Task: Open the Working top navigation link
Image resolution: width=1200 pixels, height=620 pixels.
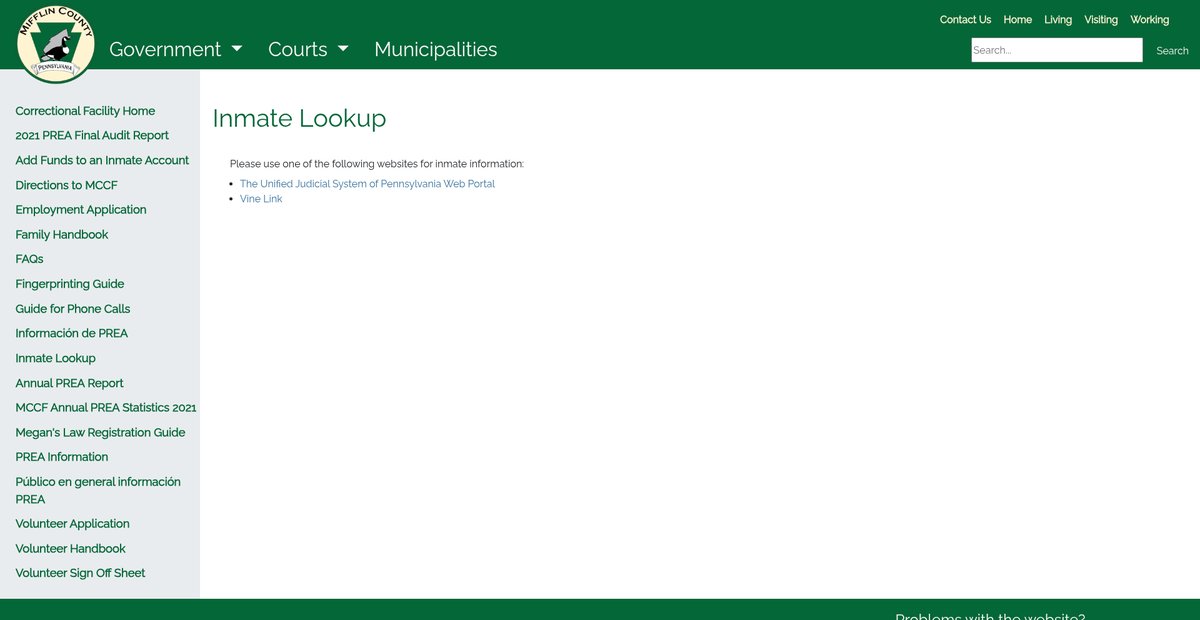Action: pos(1149,20)
